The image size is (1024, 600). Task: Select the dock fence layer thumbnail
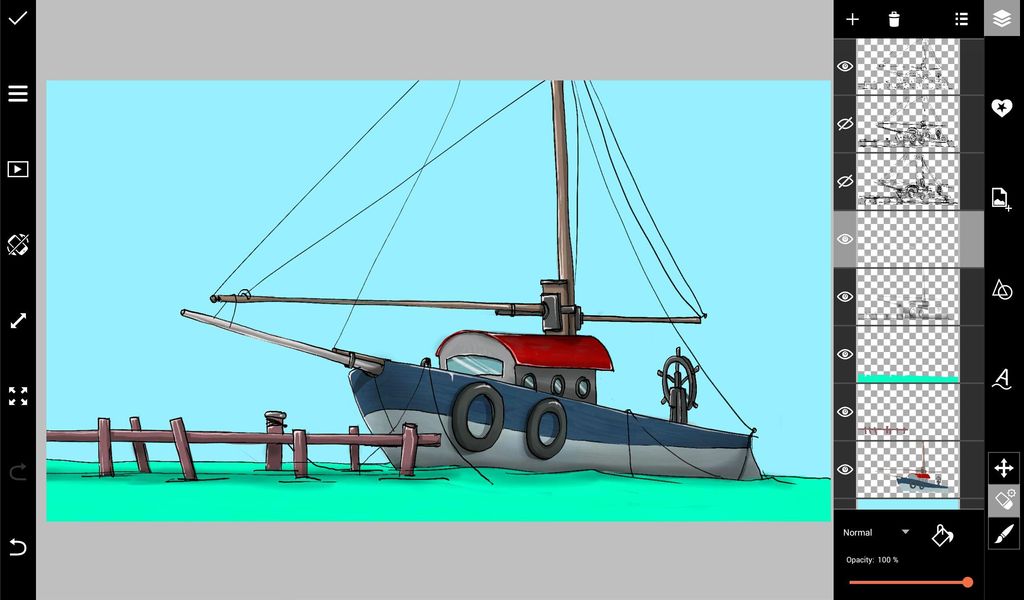[908, 412]
